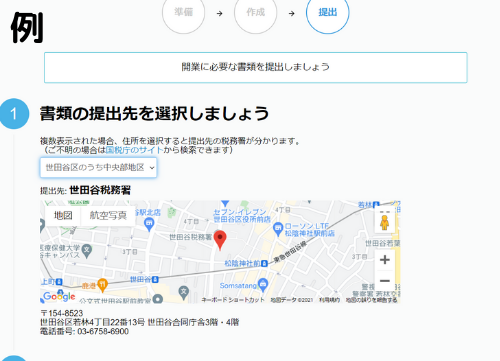Open 利用規約 link on map footer

point(329,300)
